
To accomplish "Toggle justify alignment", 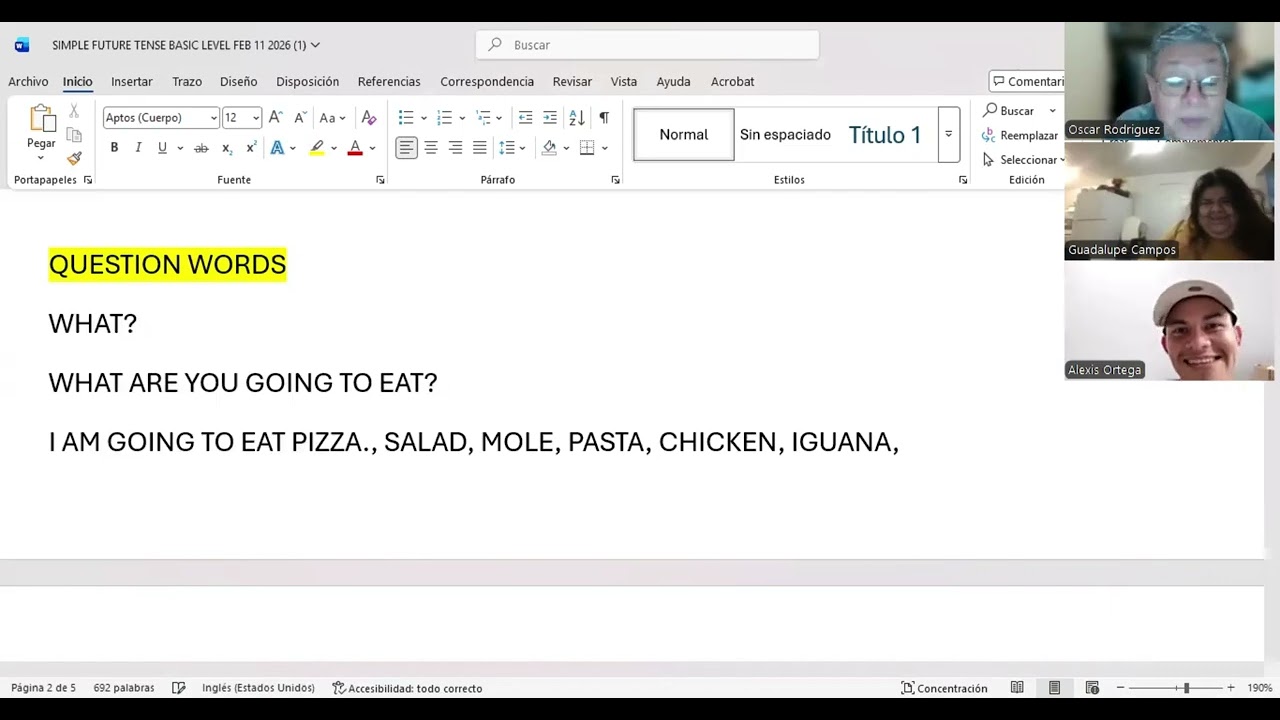I will tap(480, 148).
